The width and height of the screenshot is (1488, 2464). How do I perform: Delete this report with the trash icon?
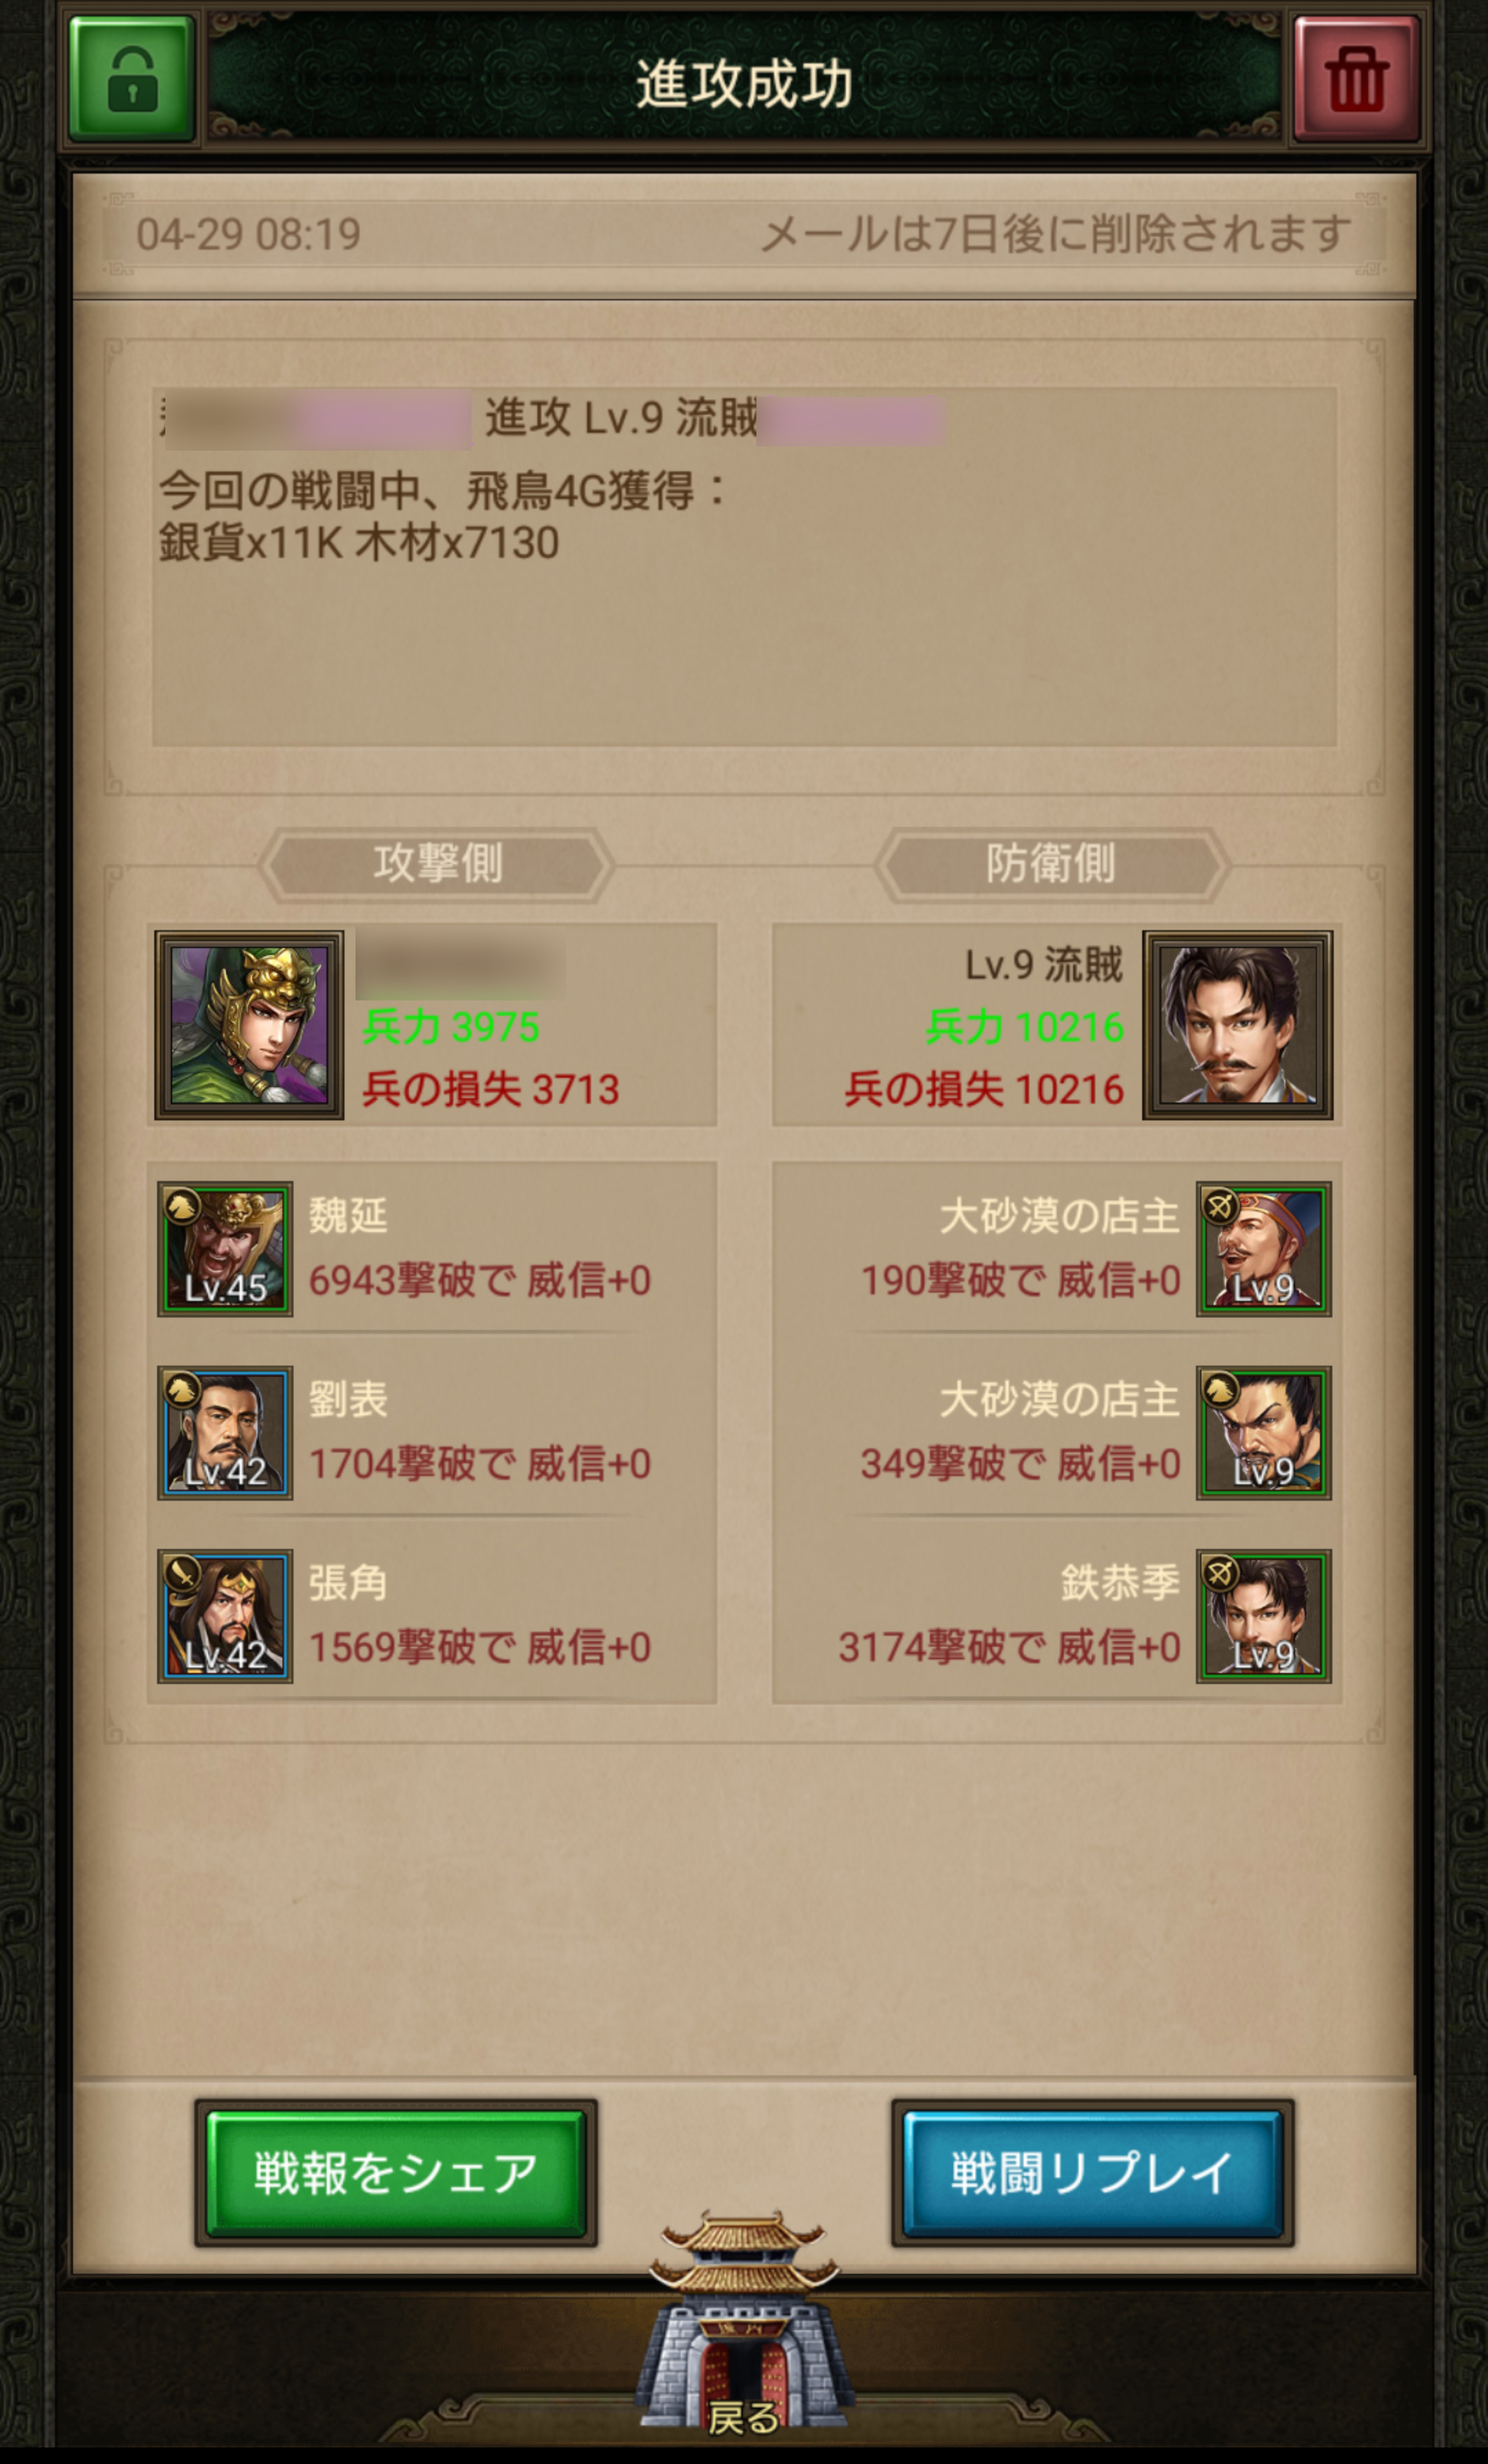tap(1357, 79)
